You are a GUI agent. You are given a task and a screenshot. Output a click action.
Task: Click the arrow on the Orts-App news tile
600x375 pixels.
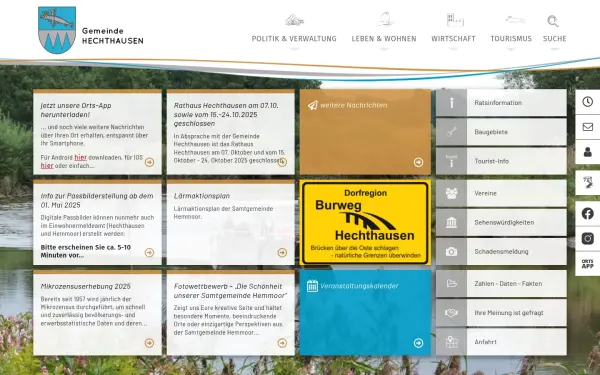tap(149, 162)
